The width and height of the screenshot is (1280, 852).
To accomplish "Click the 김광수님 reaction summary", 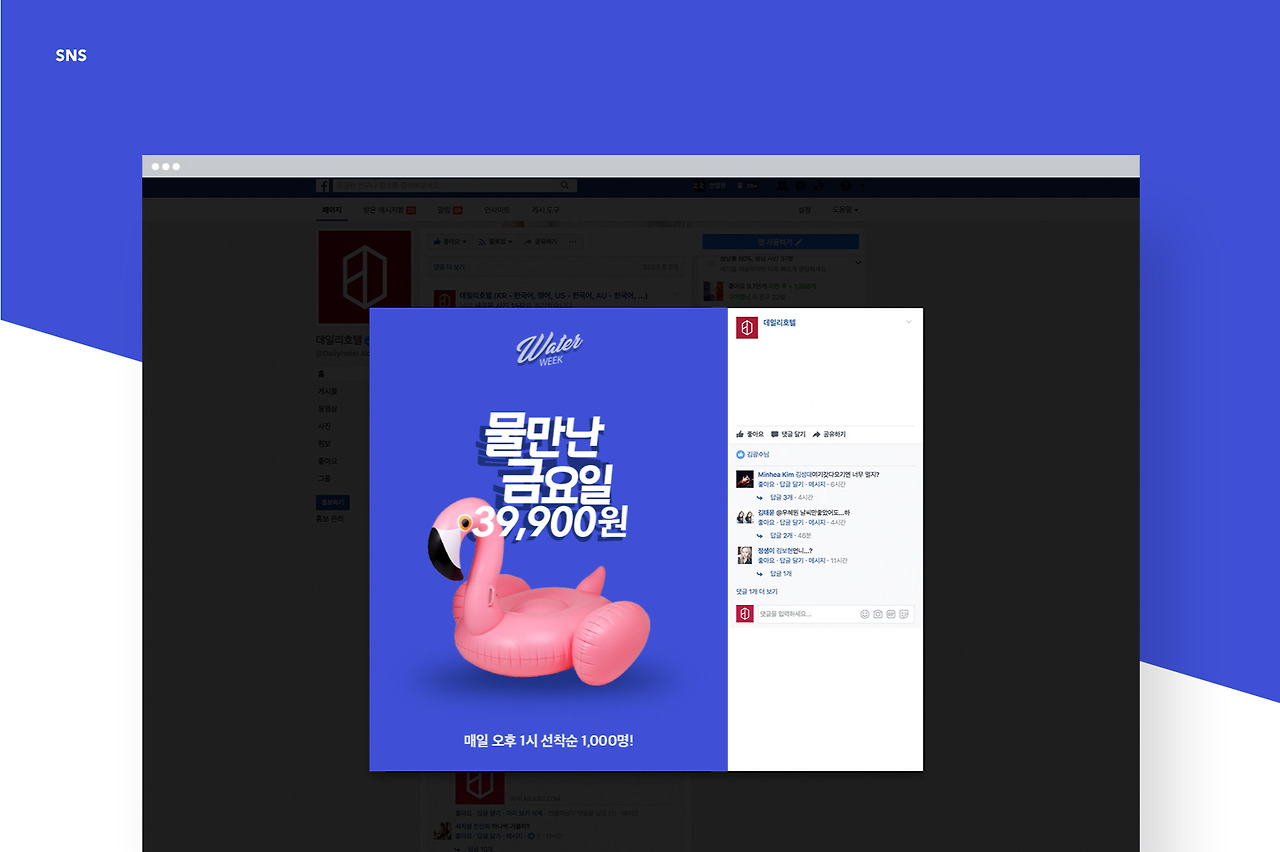I will pyautogui.click(x=753, y=454).
